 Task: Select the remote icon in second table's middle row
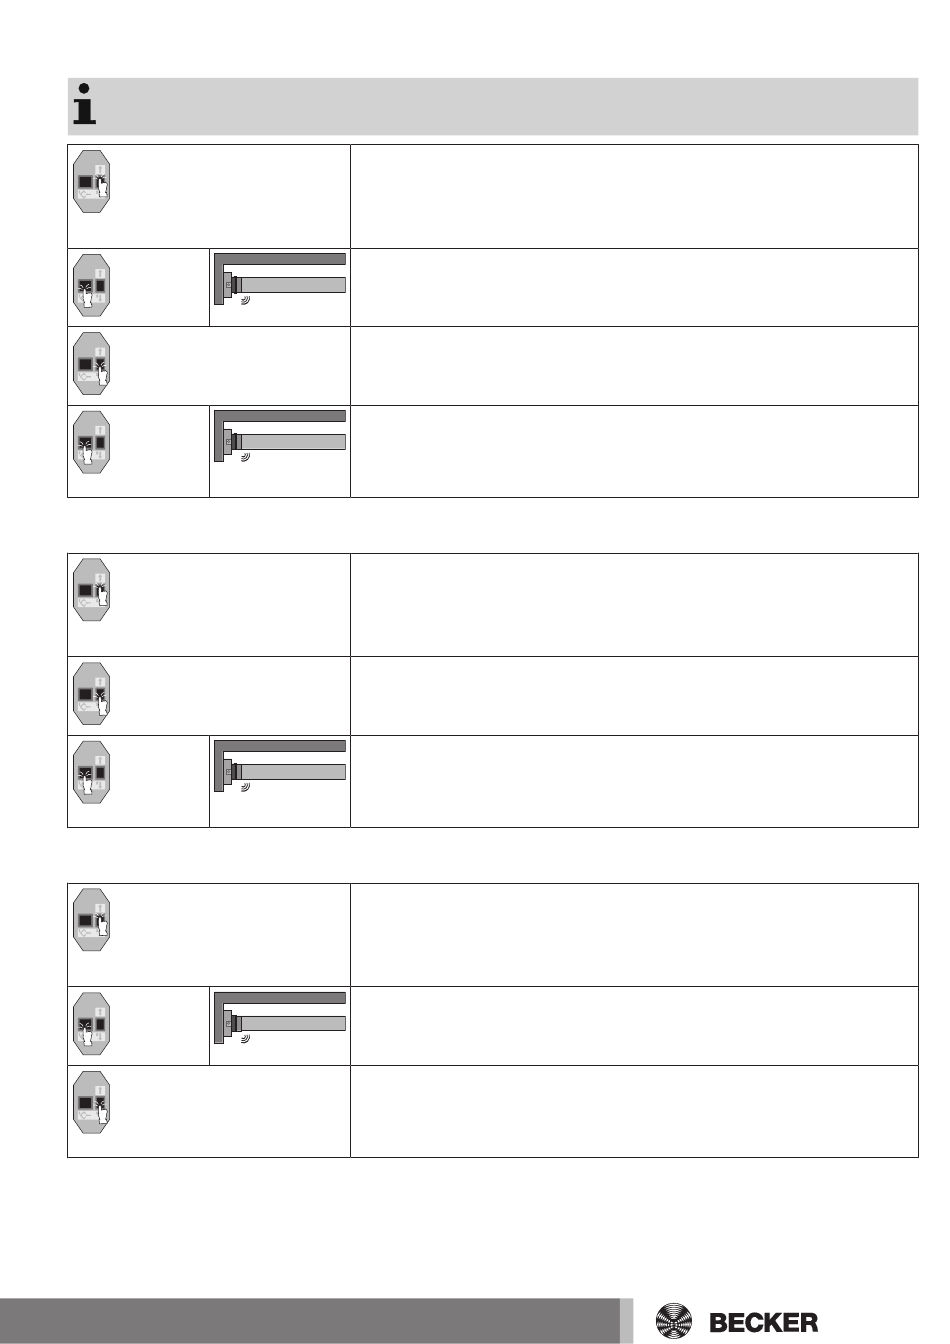pos(92,694)
